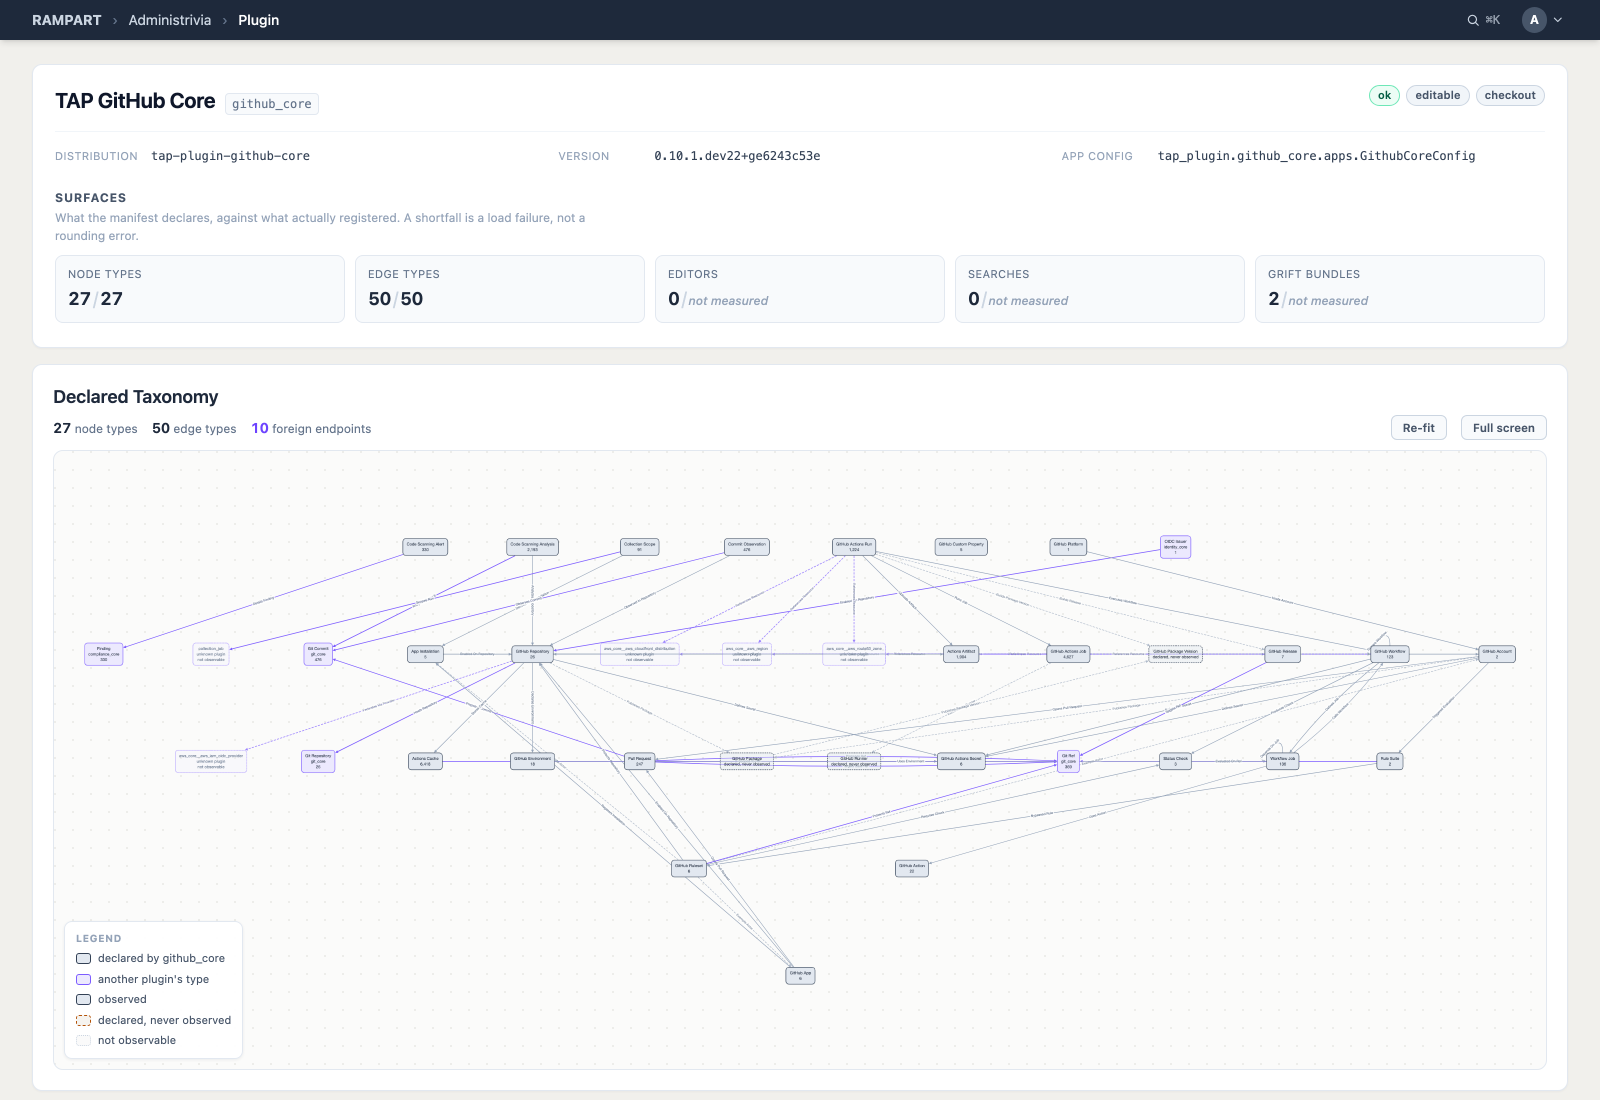Image resolution: width=1600 pixels, height=1100 pixels.
Task: Click legend swatch 'another plugin's type'
Action: click(x=84, y=979)
